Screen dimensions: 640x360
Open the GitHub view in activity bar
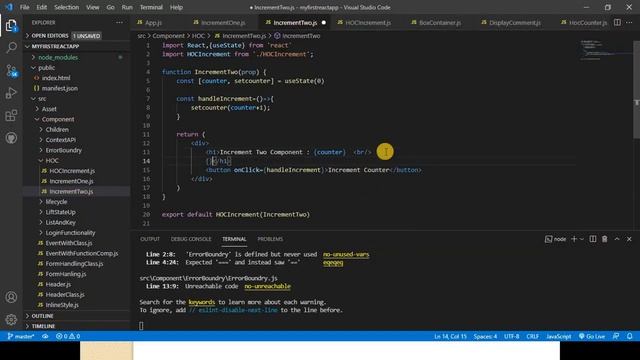click(11, 138)
